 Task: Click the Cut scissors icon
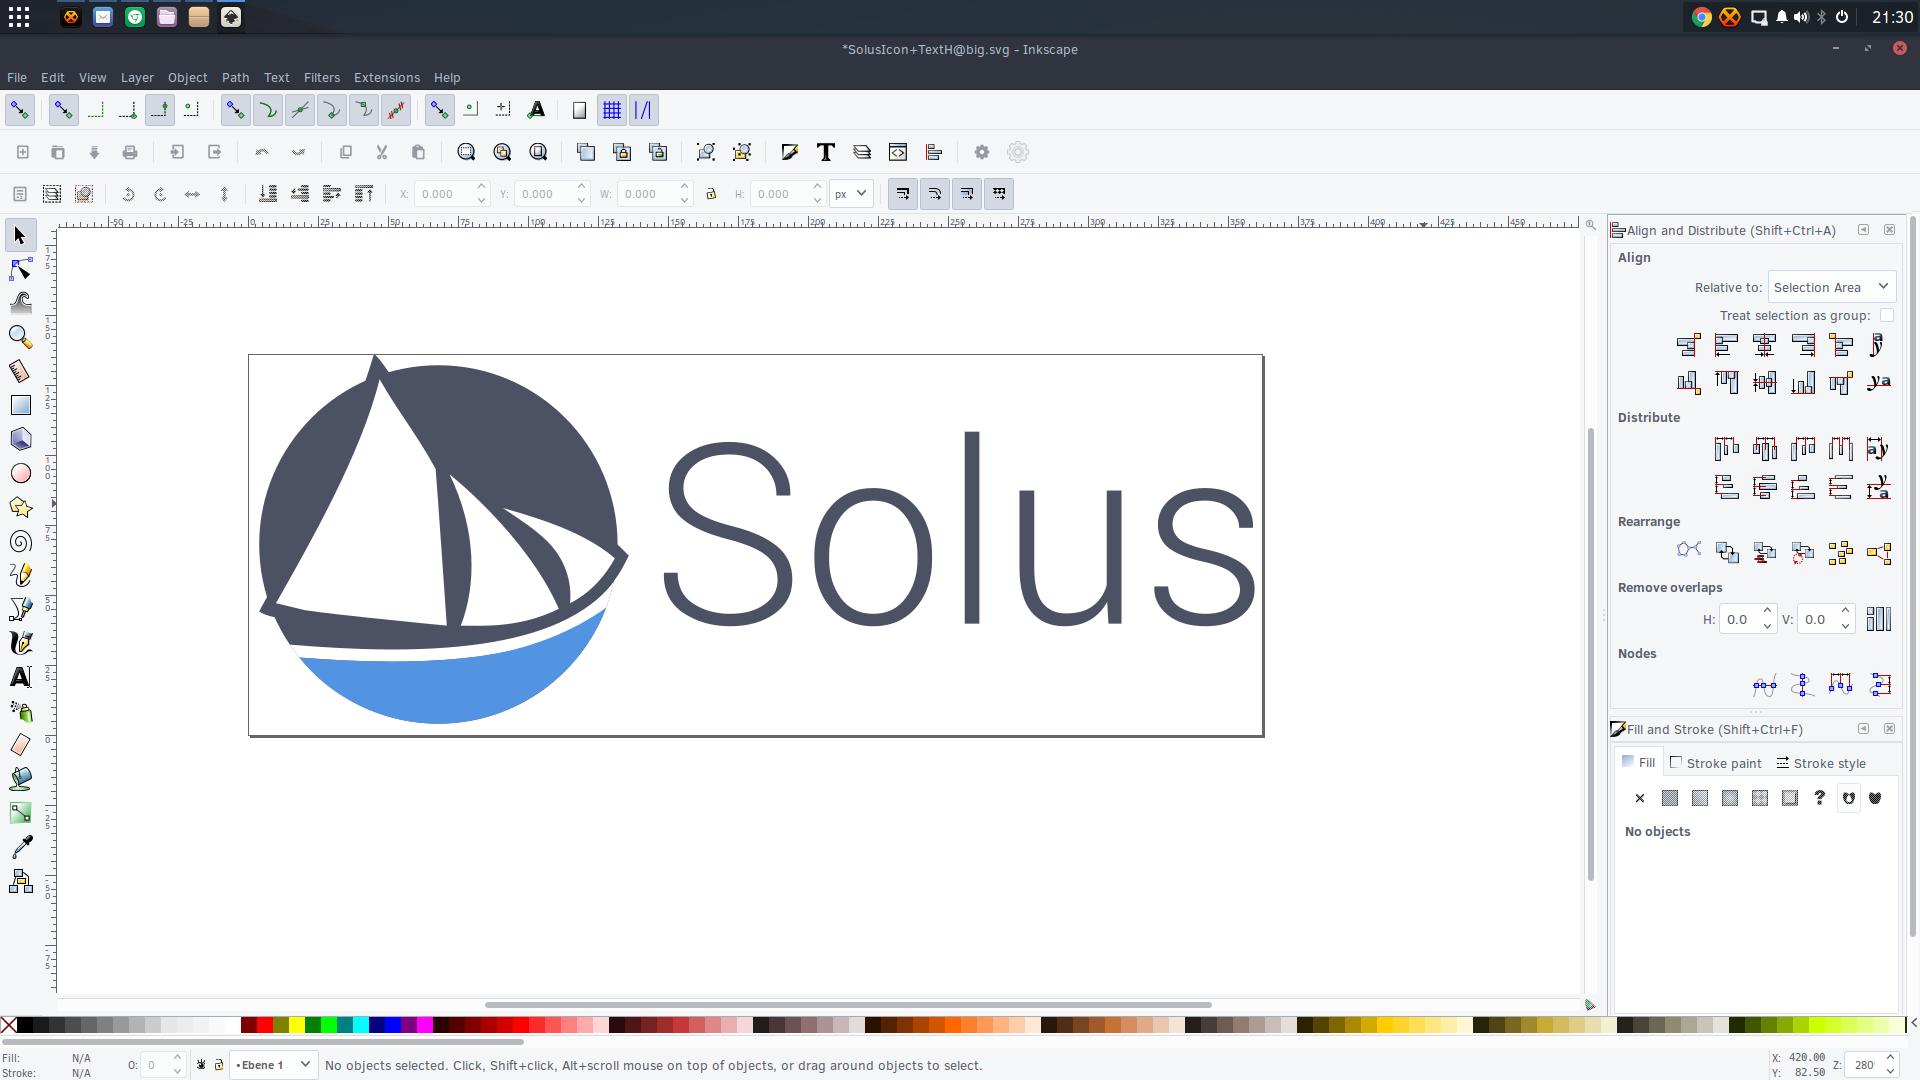(x=382, y=152)
